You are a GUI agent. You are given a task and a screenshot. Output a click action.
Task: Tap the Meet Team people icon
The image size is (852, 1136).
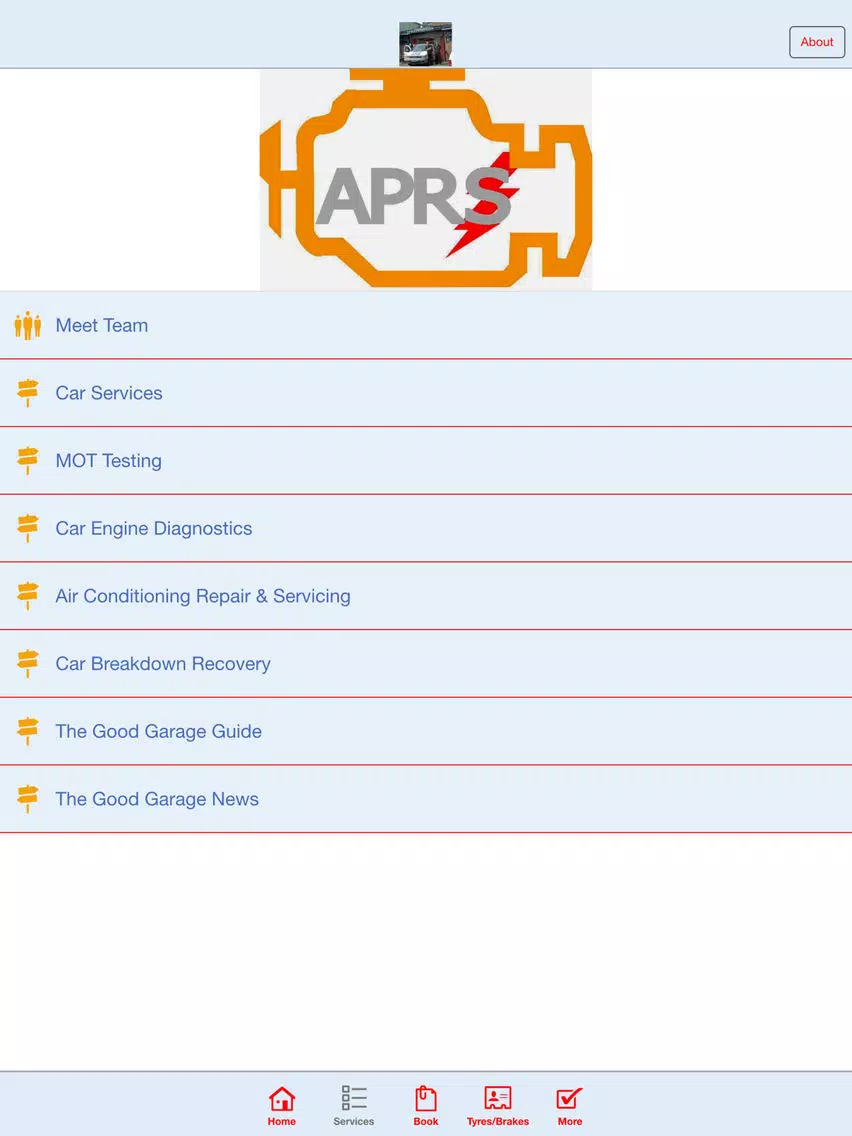point(28,325)
